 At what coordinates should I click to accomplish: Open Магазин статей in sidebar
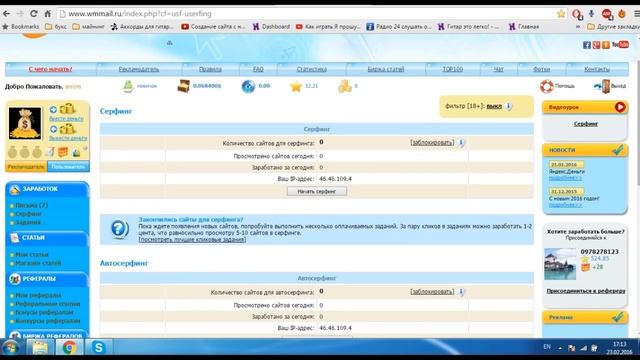tap(38, 263)
